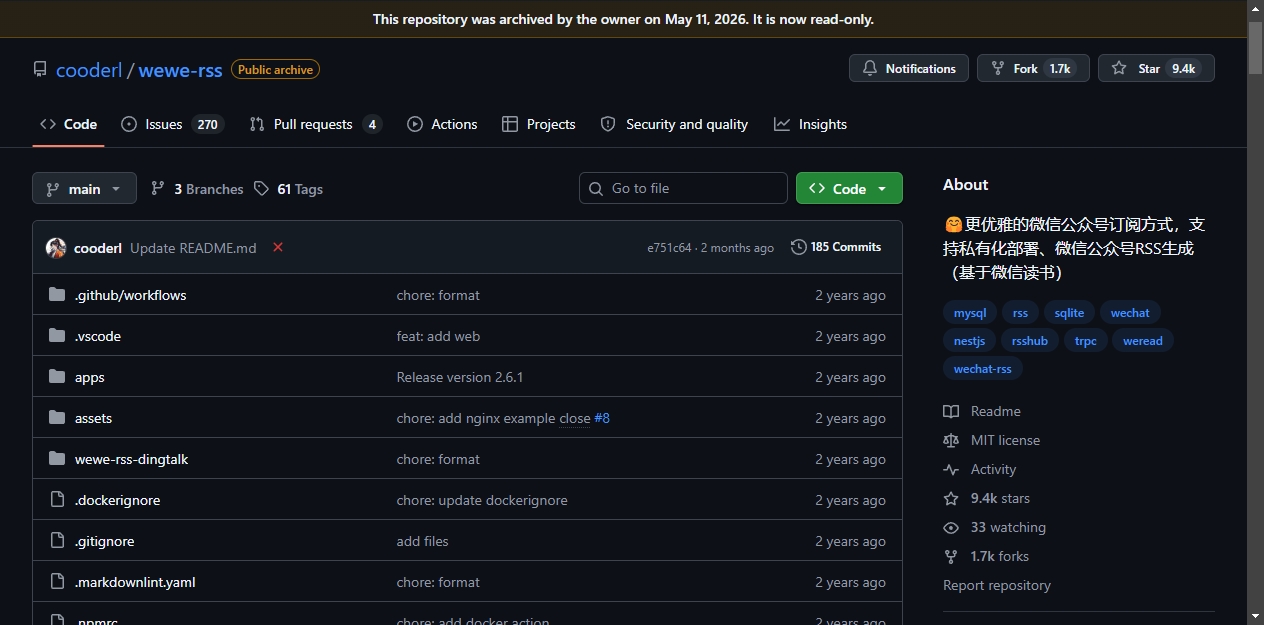Open the wewe-rss-dingtalk folder
Screen dimensions: 1264x625
[x=131, y=459]
